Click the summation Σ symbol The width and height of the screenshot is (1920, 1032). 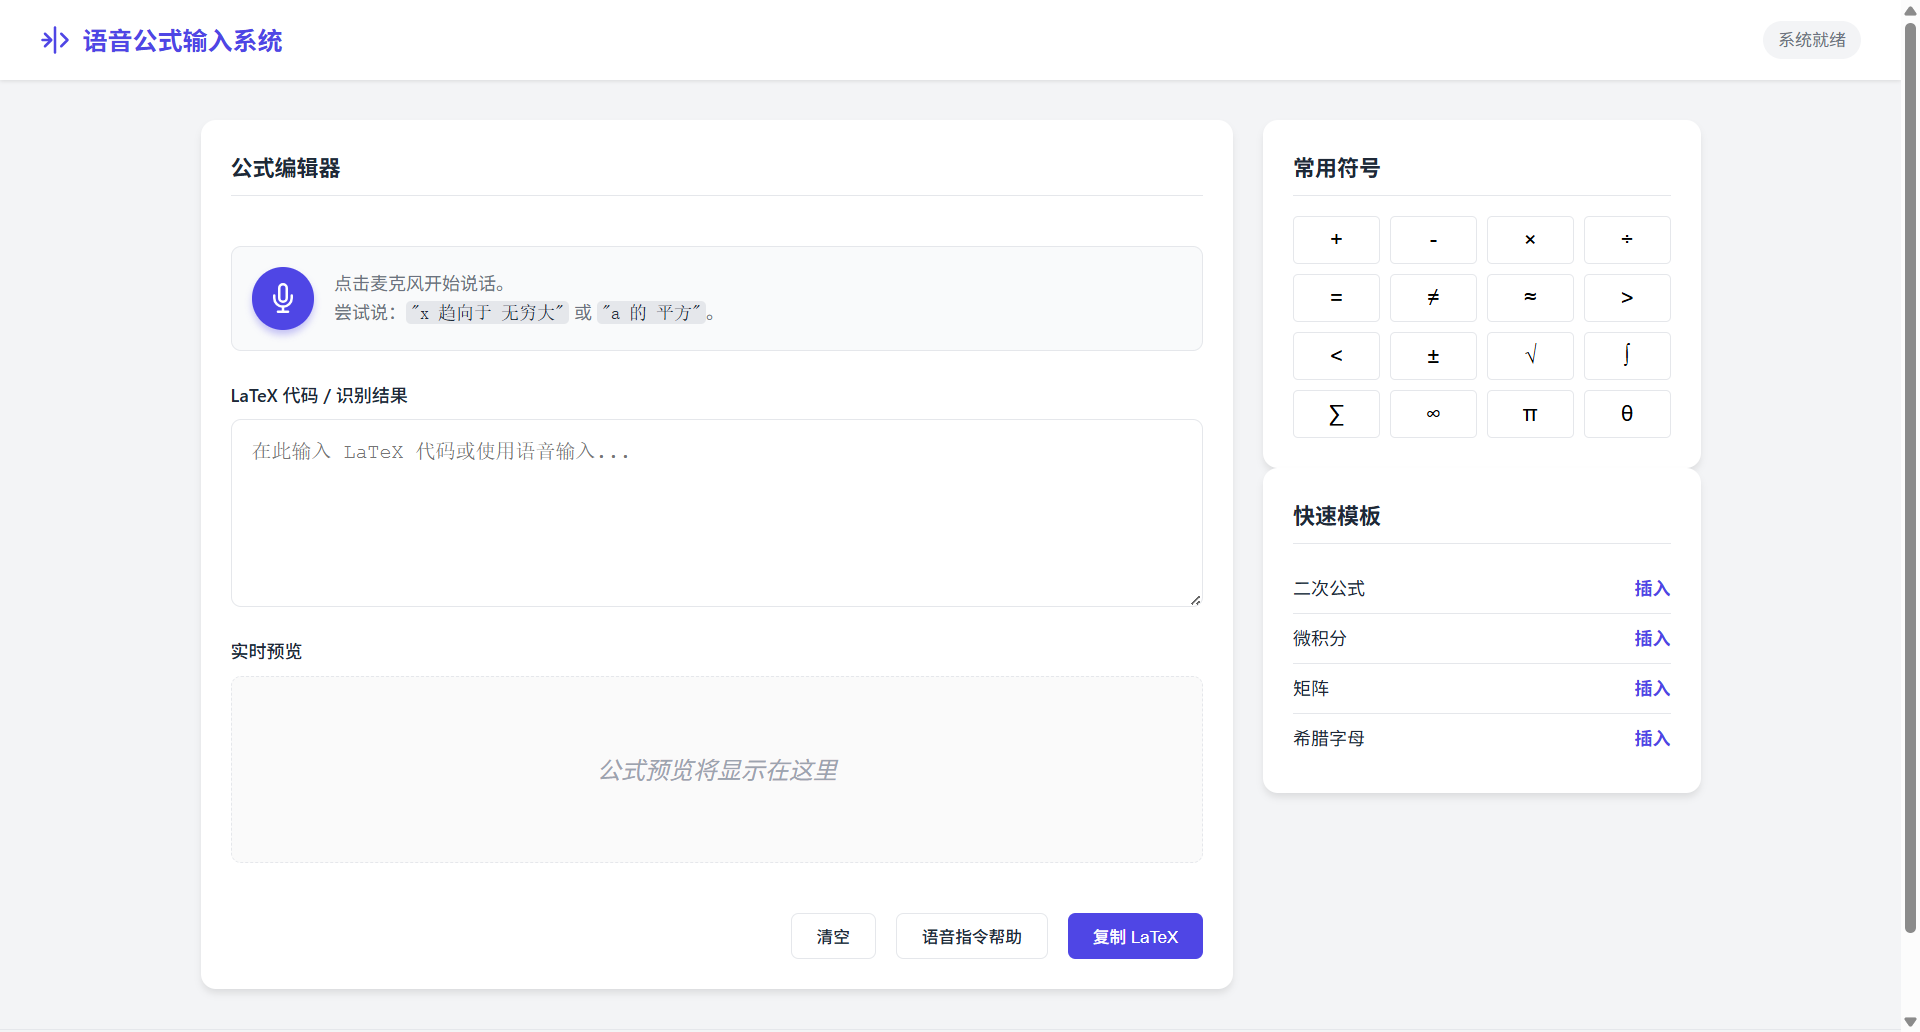tap(1336, 413)
